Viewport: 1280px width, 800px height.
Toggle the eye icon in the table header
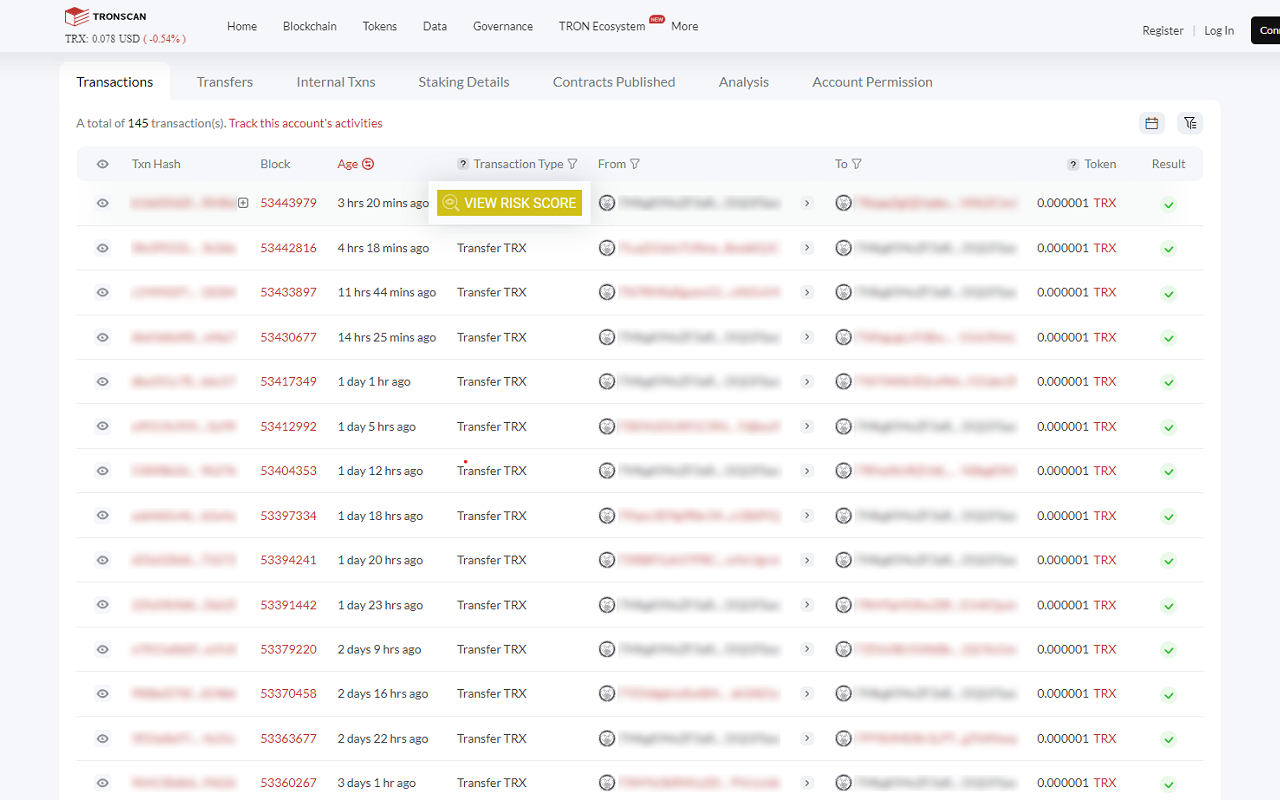[102, 164]
